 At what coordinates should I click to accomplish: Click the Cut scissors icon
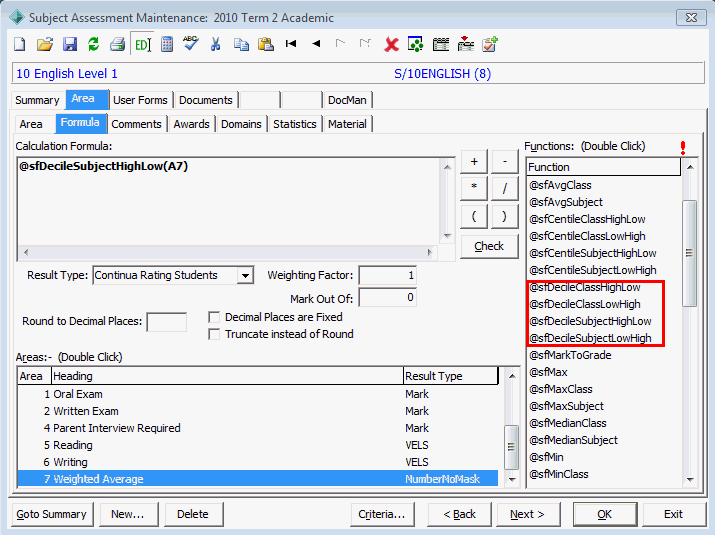point(215,44)
